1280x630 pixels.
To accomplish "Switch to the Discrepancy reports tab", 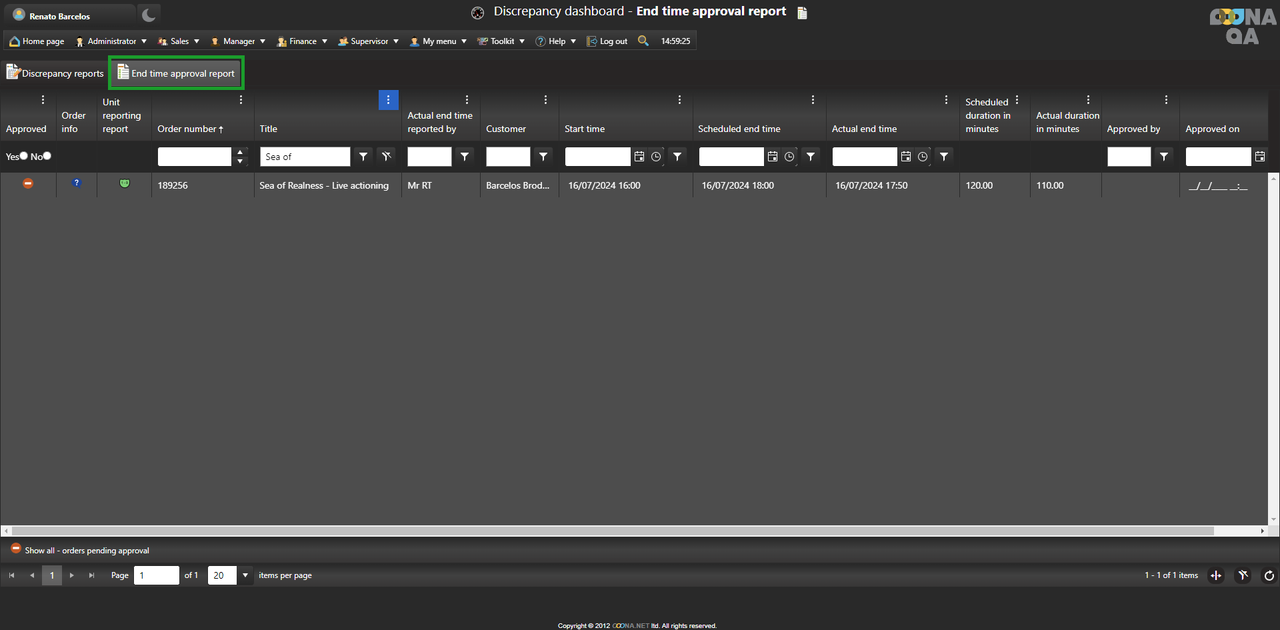I will coord(55,73).
